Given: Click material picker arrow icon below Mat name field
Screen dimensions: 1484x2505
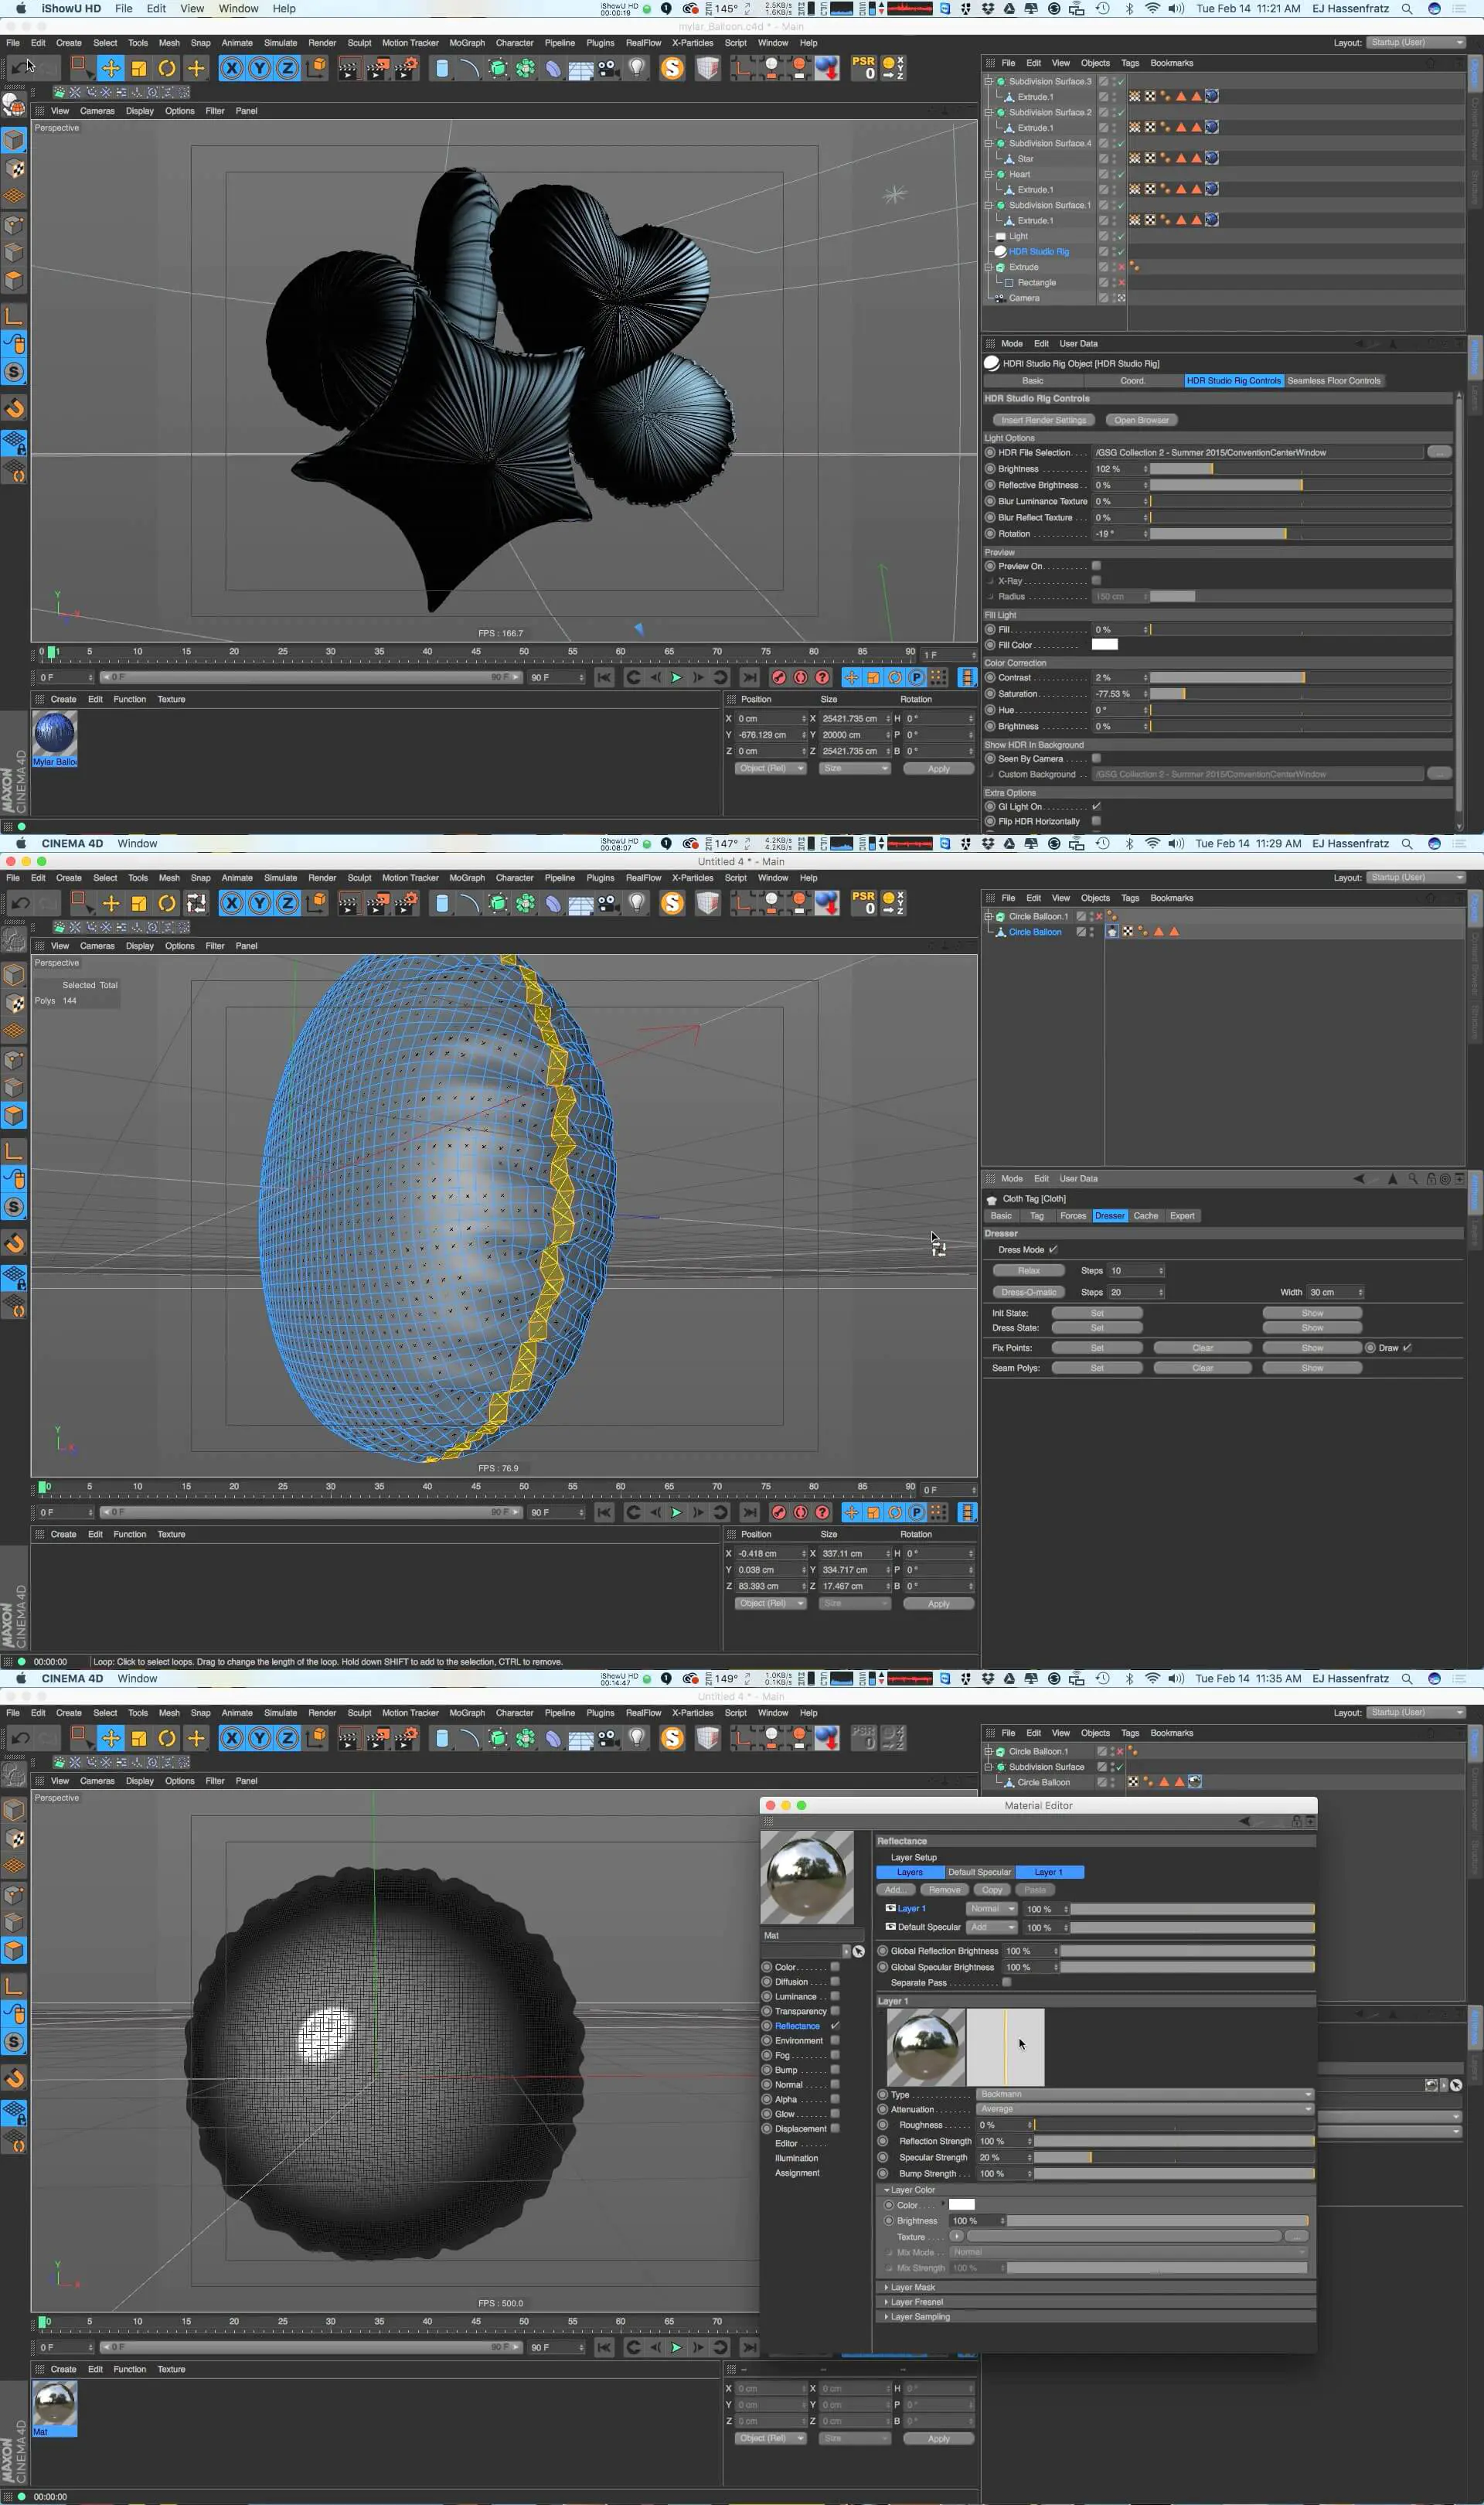Looking at the screenshot, I should [858, 1951].
